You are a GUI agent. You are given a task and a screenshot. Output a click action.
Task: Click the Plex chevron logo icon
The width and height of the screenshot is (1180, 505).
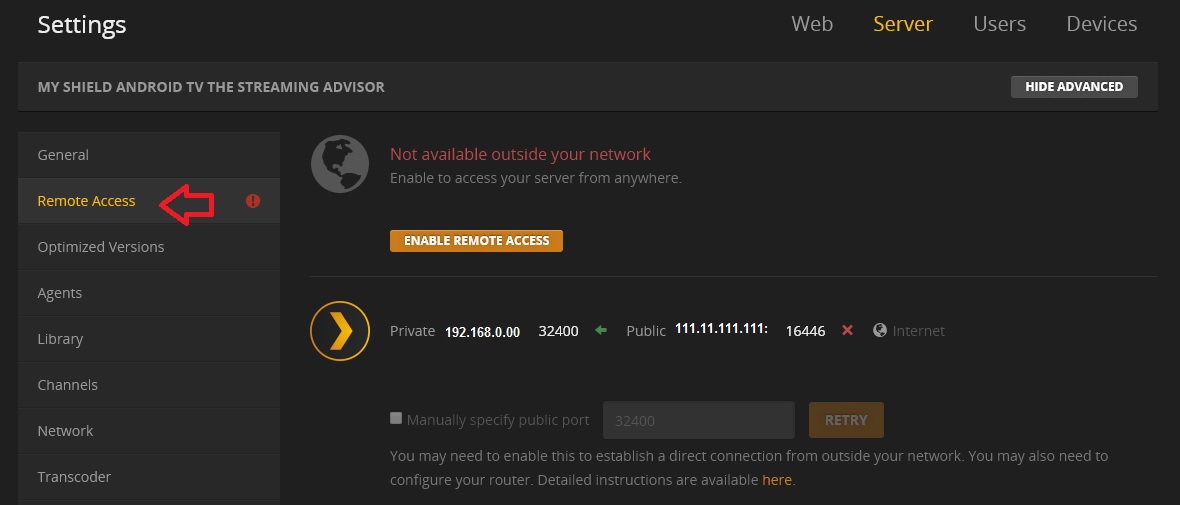click(x=340, y=331)
